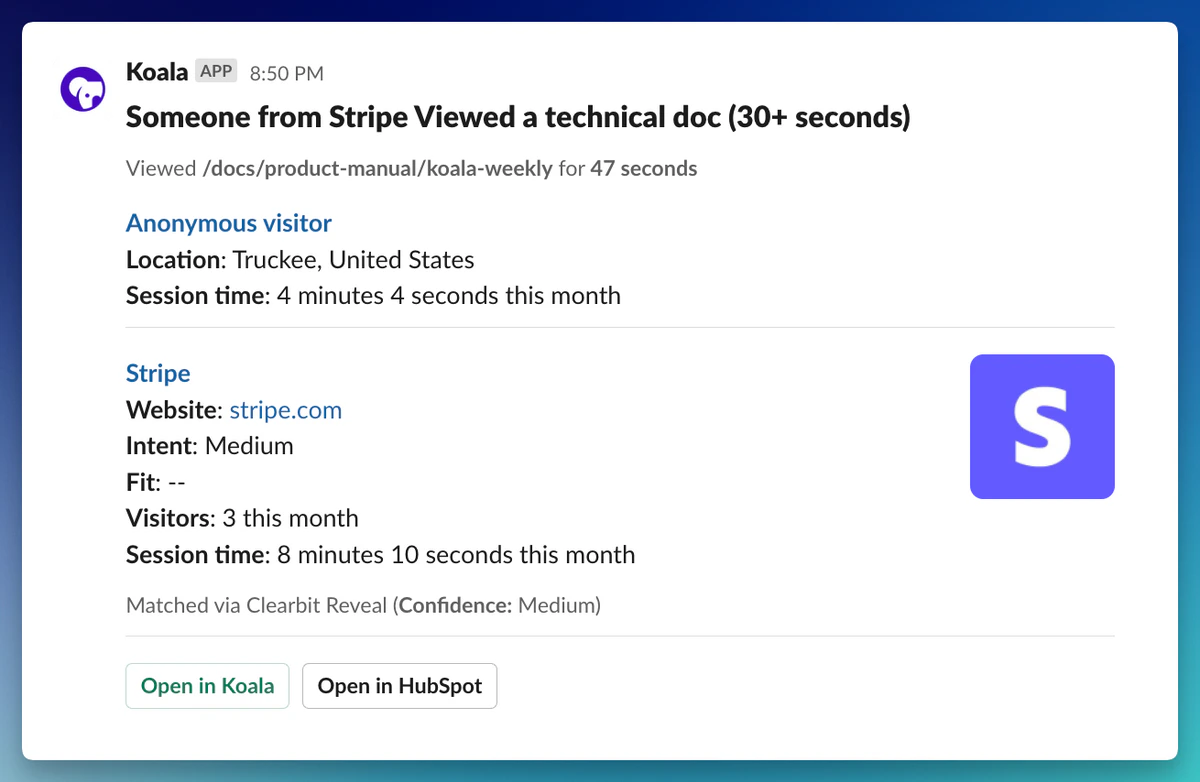Screen dimensions: 1200x782
Task: Click the Koala app avatar icon
Action: pos(82,89)
